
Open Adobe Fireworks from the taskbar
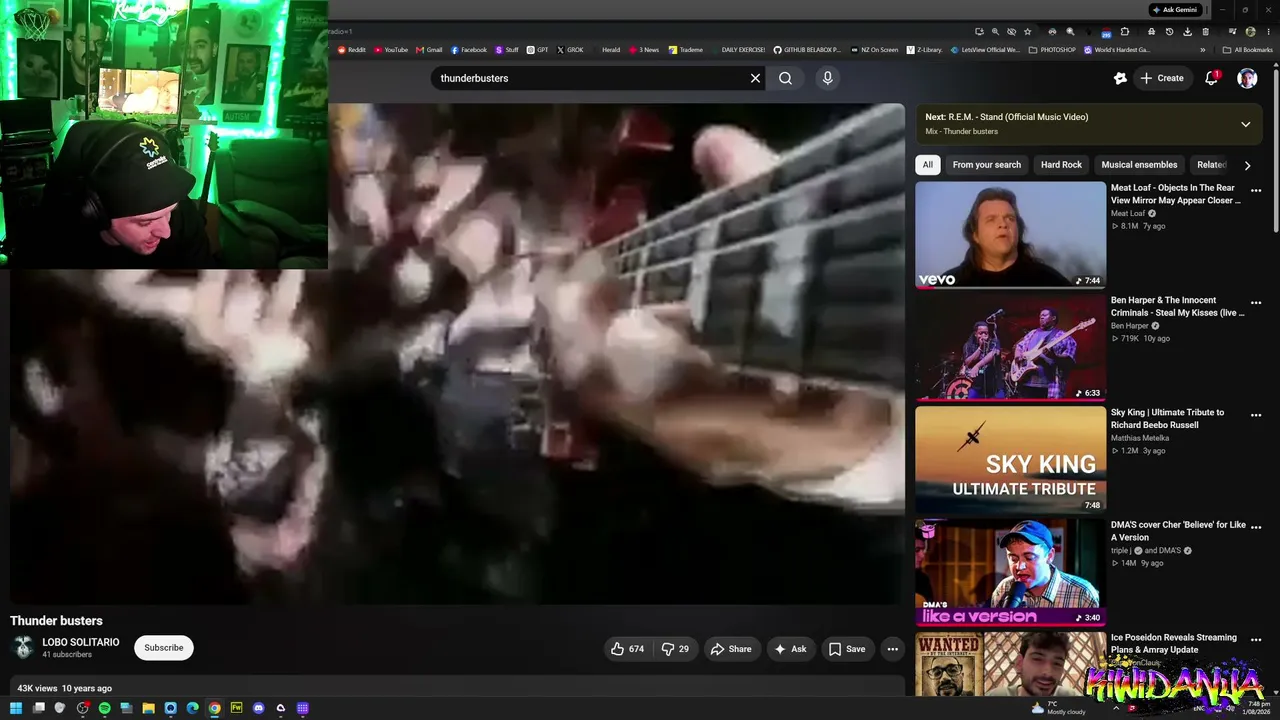click(x=236, y=708)
